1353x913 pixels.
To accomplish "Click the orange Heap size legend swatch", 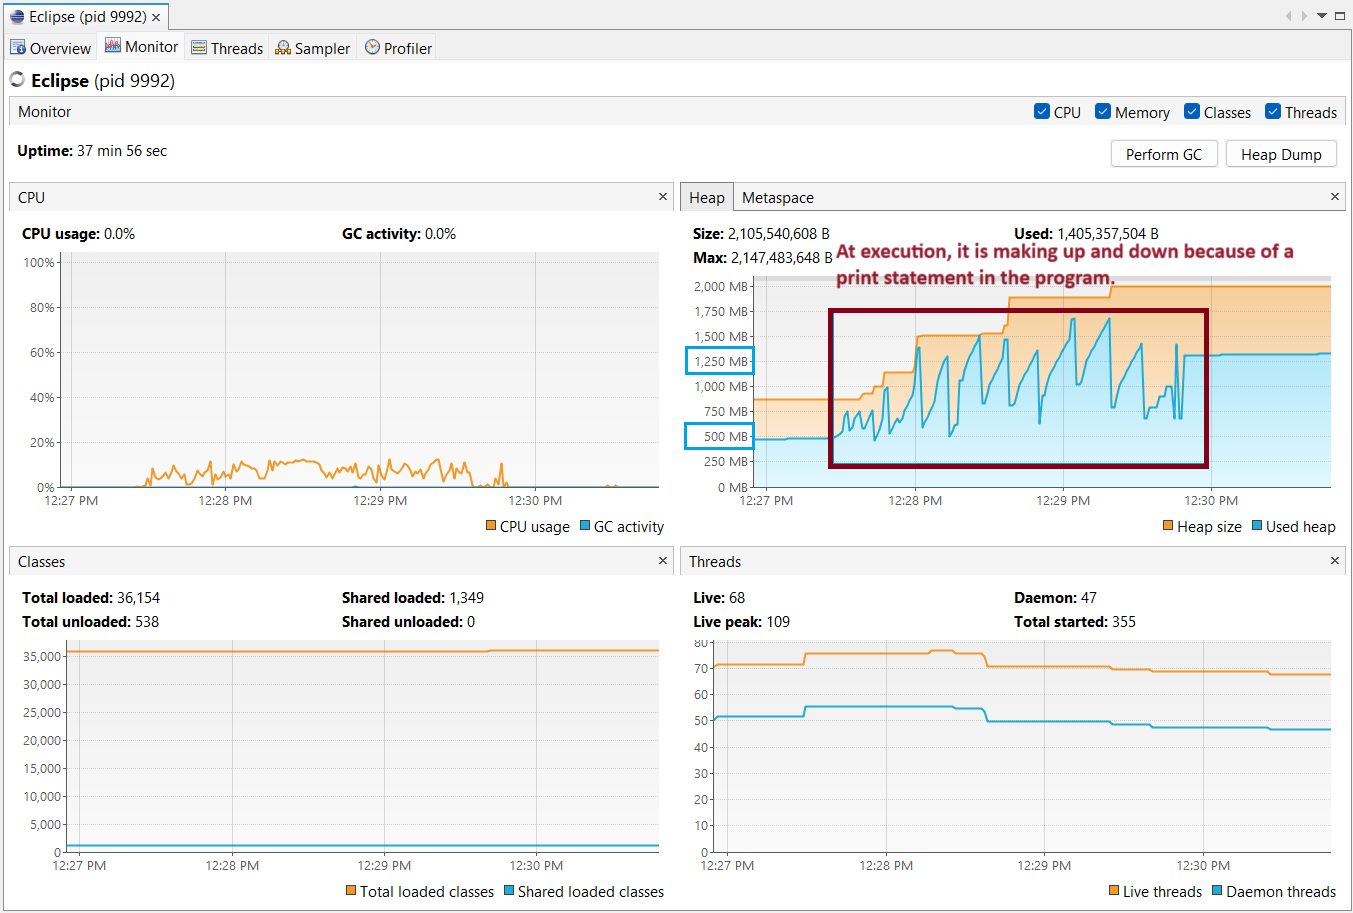I will [x=1168, y=526].
